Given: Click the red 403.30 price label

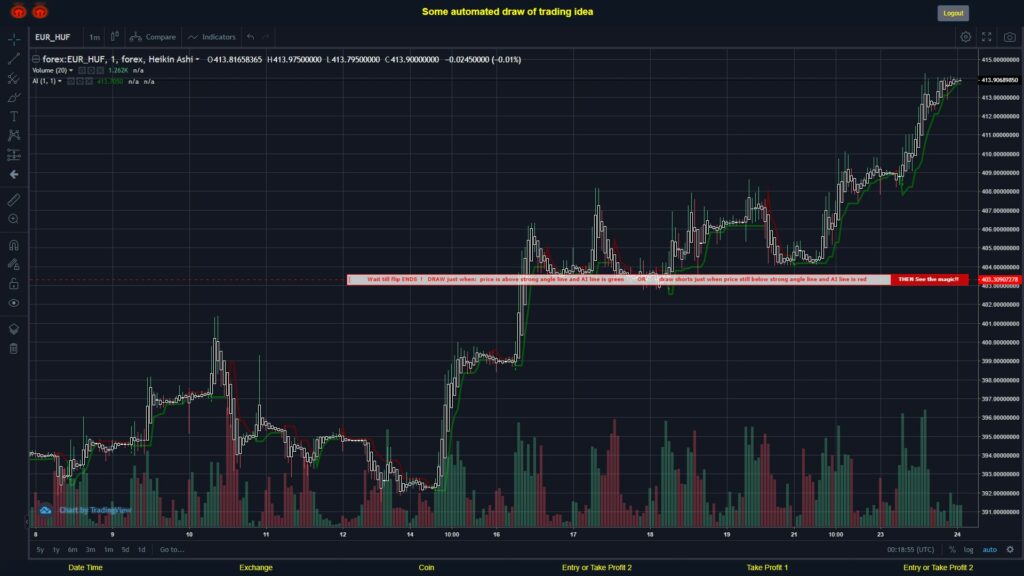Looking at the screenshot, I should coord(999,280).
